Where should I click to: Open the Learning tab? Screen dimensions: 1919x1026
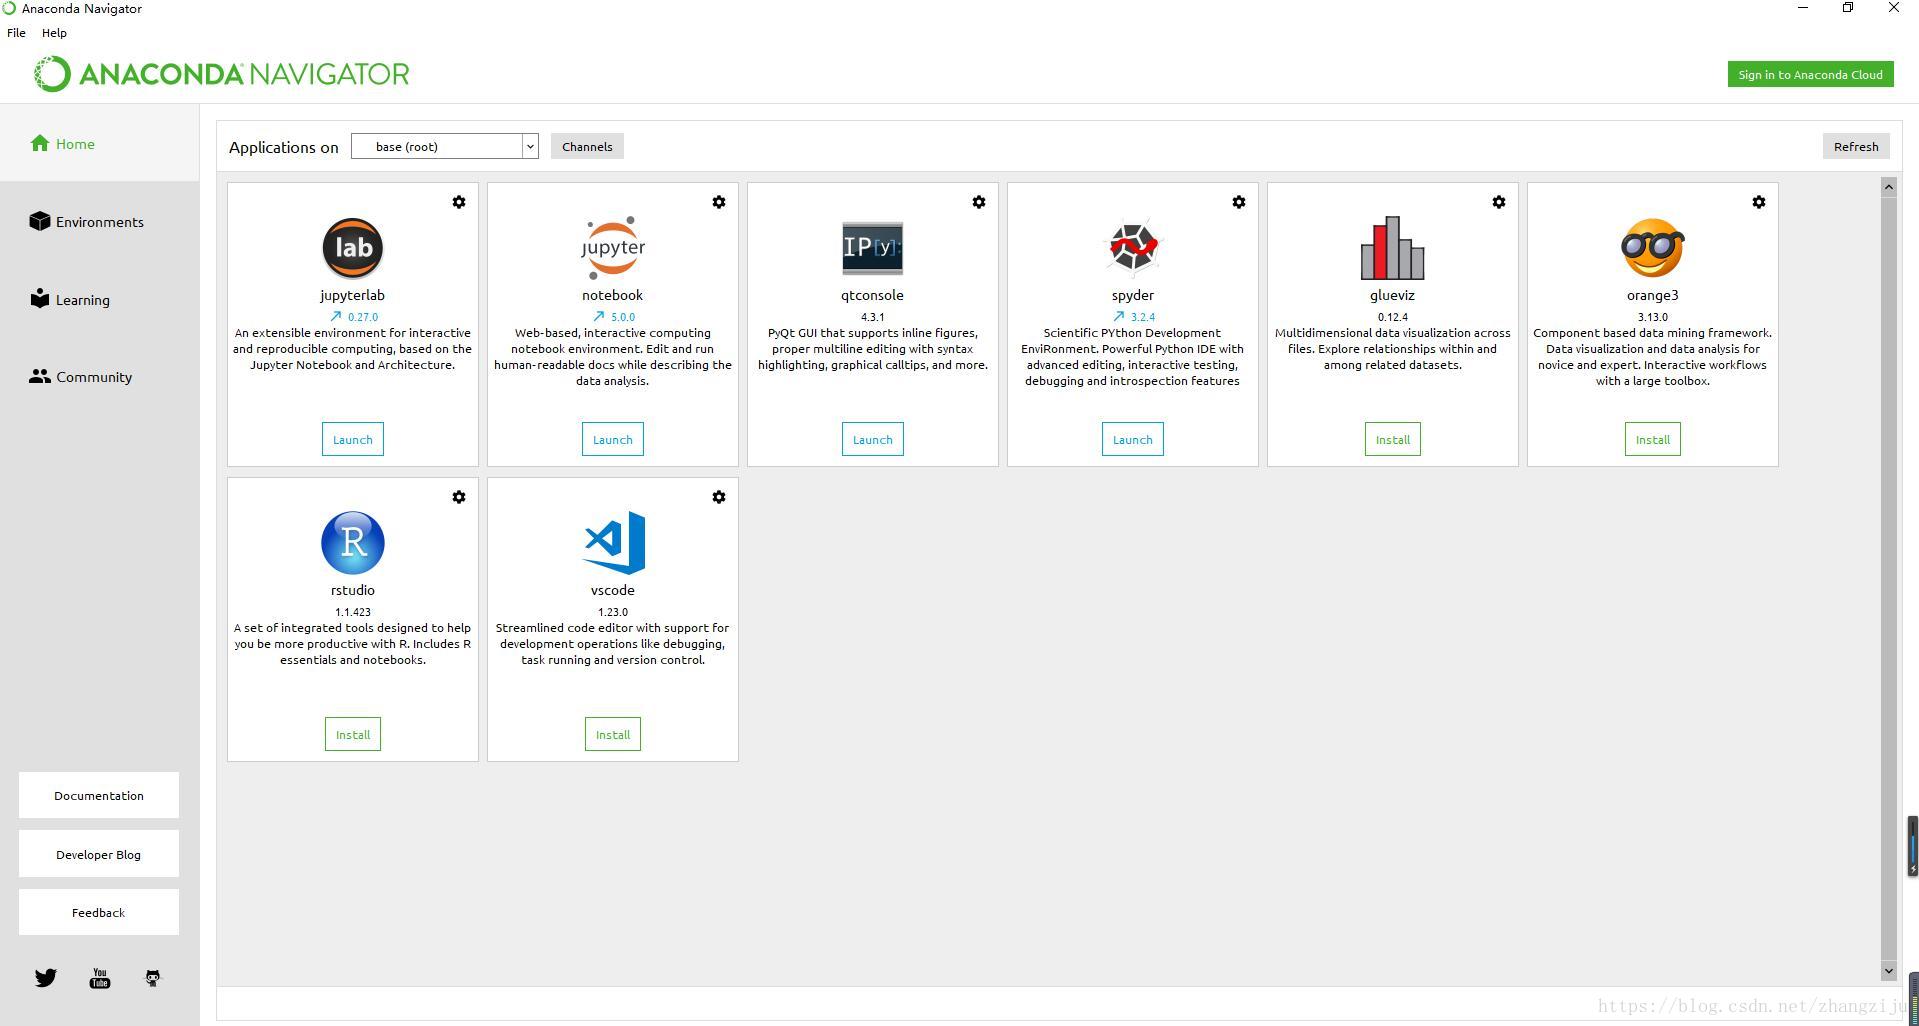tap(100, 299)
